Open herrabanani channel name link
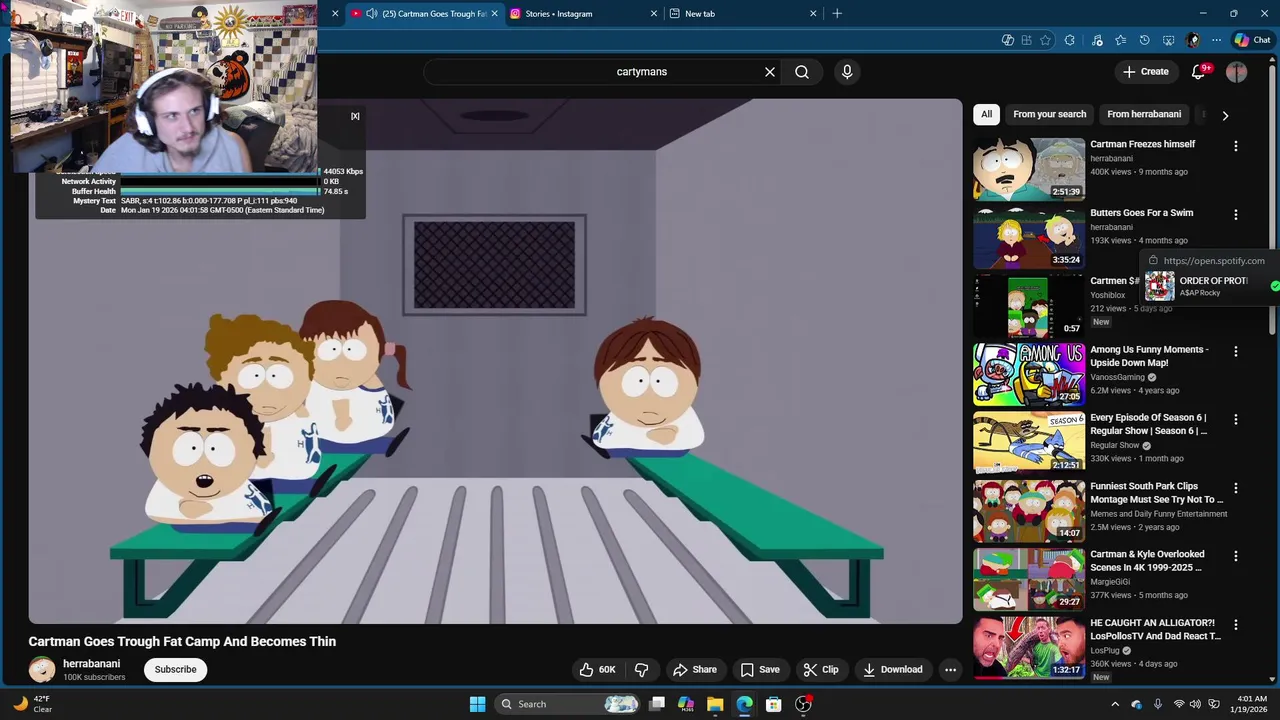This screenshot has height=720, width=1280. pyautogui.click(x=91, y=664)
